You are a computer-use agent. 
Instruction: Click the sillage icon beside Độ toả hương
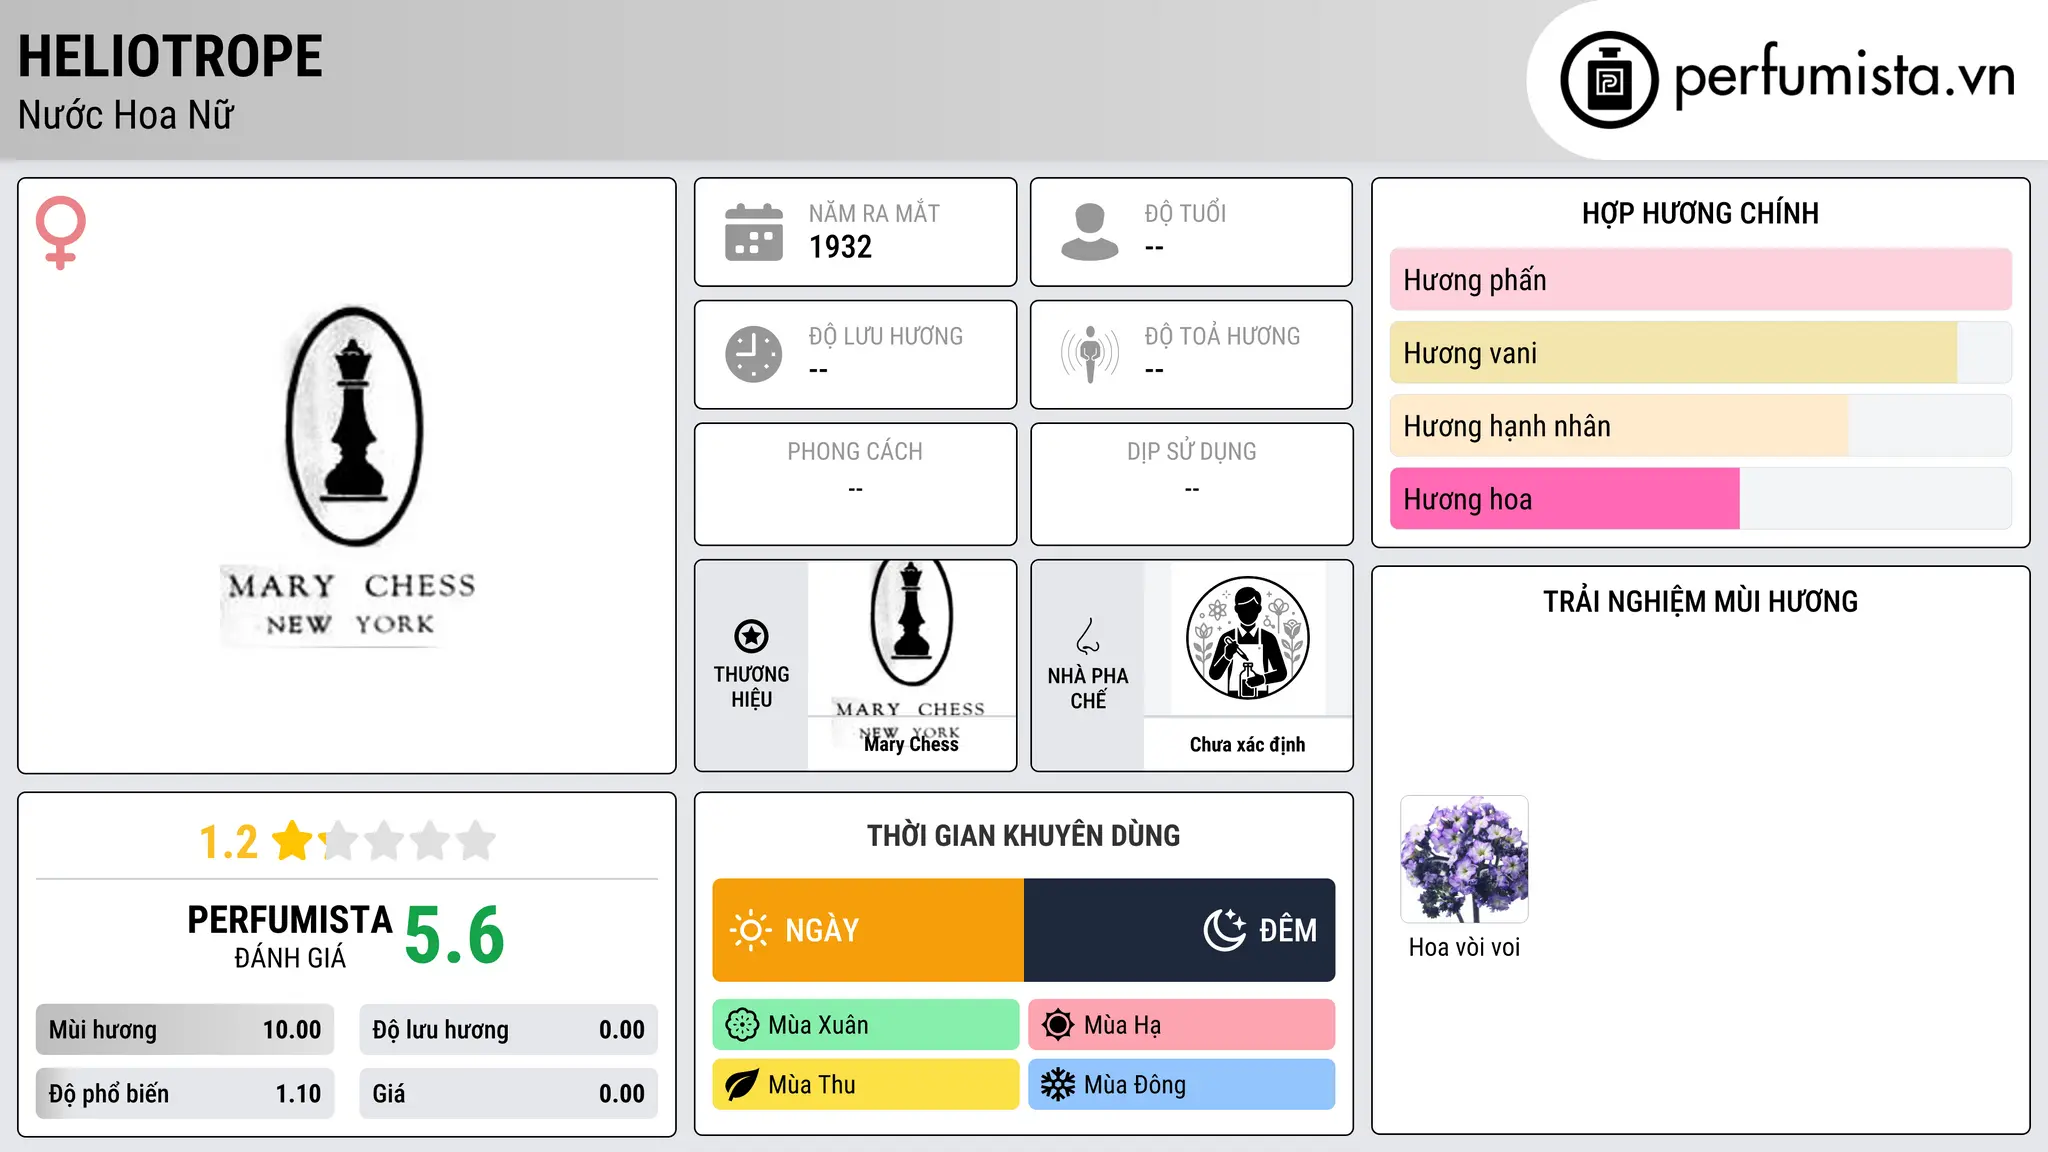pos(1090,354)
